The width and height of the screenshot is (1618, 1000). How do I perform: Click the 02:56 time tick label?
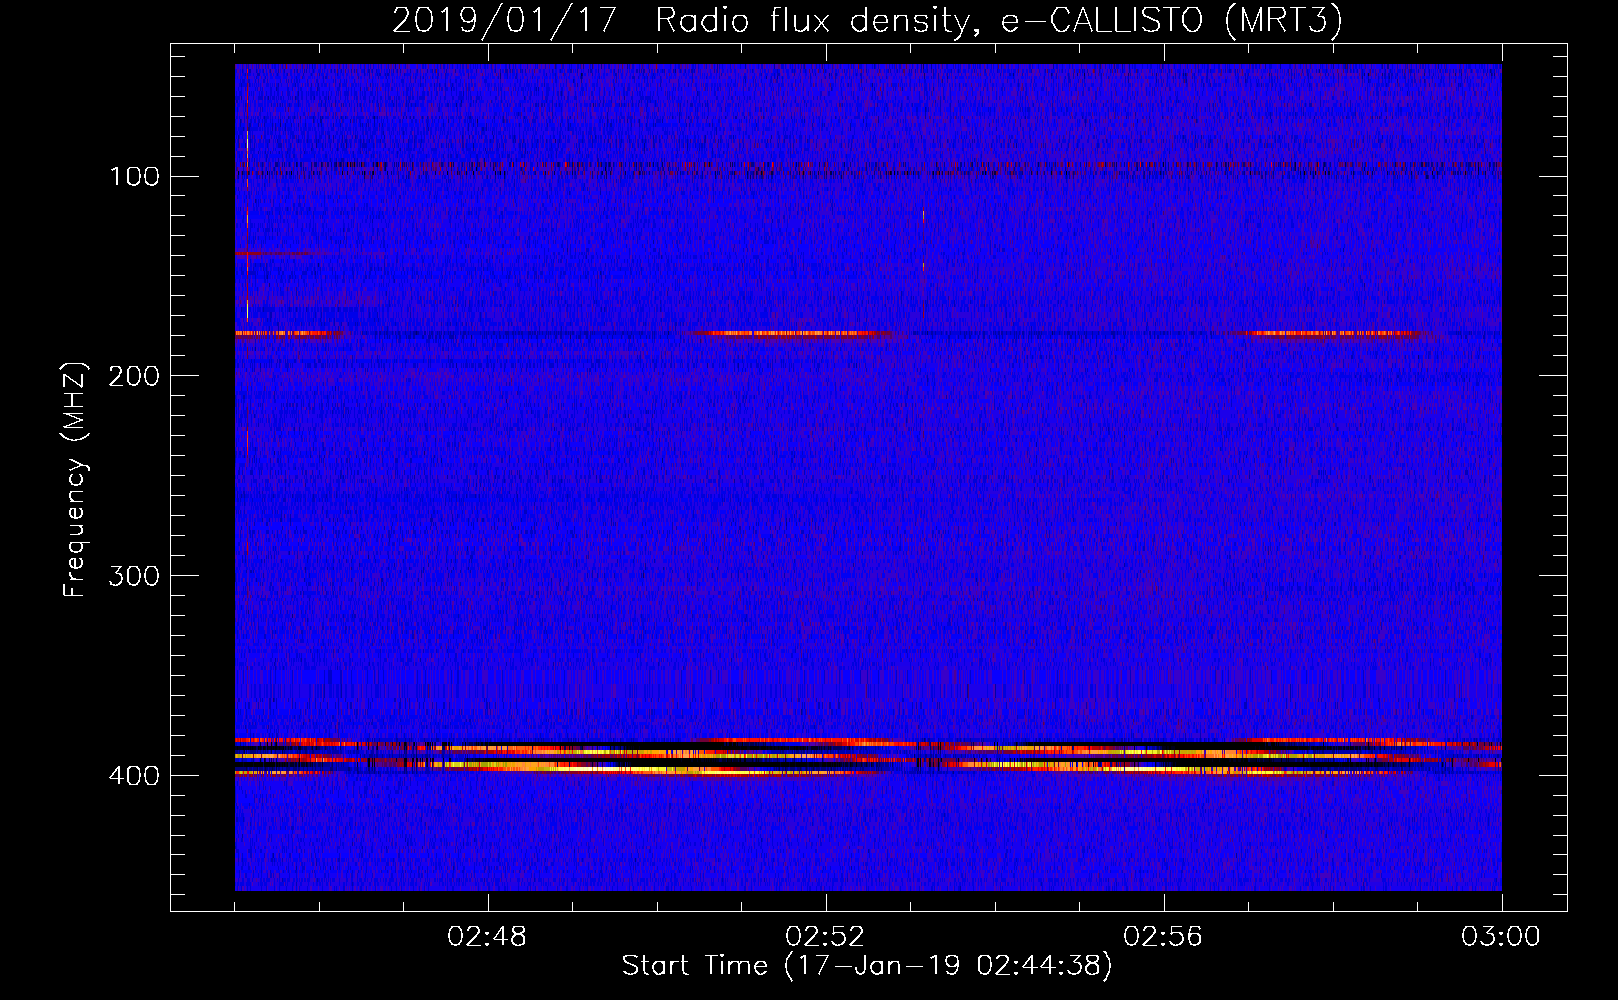coord(1164,938)
